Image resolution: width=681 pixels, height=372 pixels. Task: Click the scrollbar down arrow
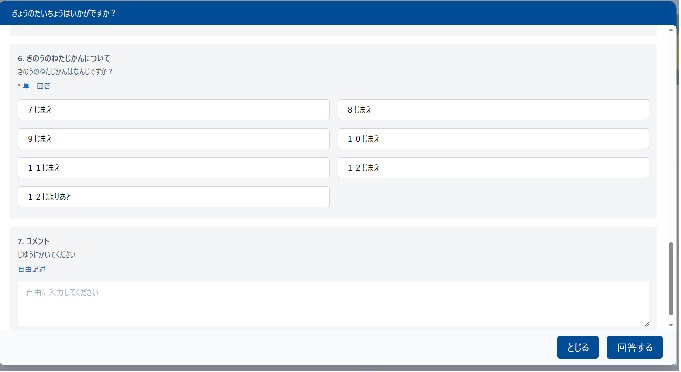[671, 325]
